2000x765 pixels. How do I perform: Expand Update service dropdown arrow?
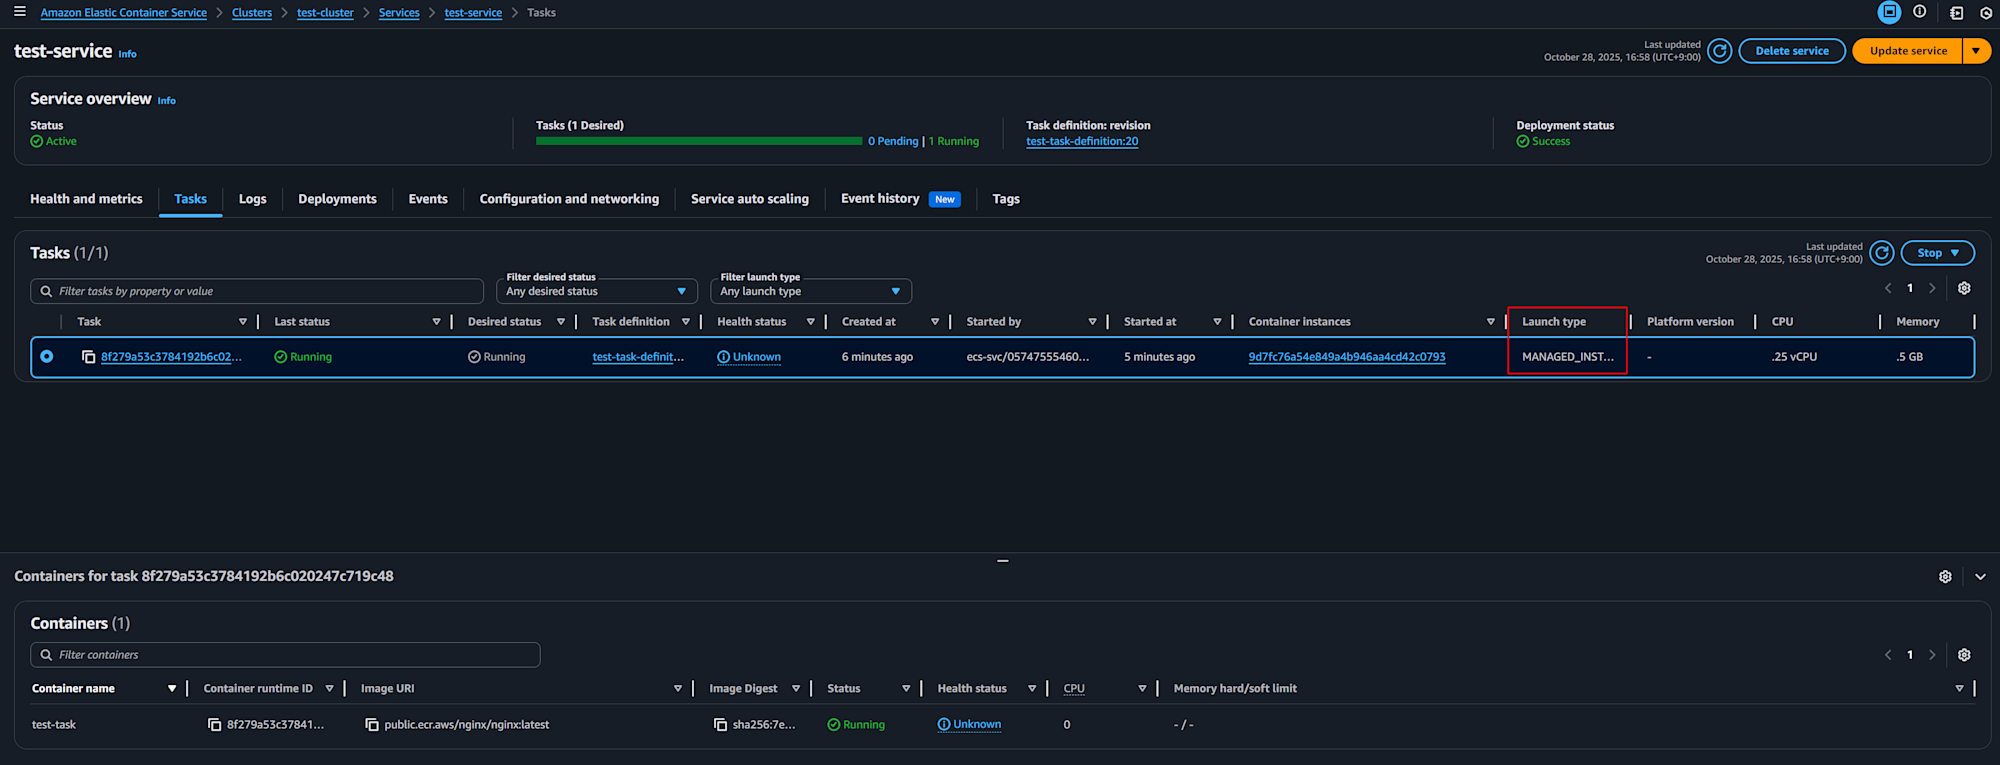pyautogui.click(x=1976, y=51)
